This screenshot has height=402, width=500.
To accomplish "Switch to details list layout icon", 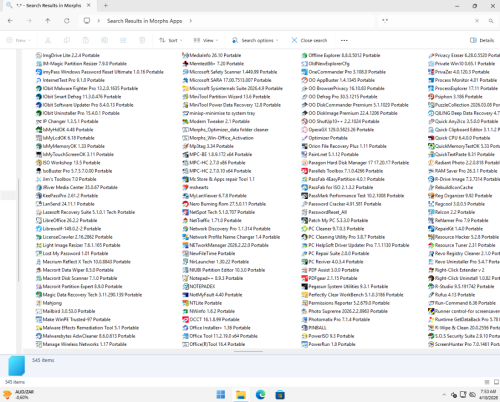I will [x=487, y=382].
